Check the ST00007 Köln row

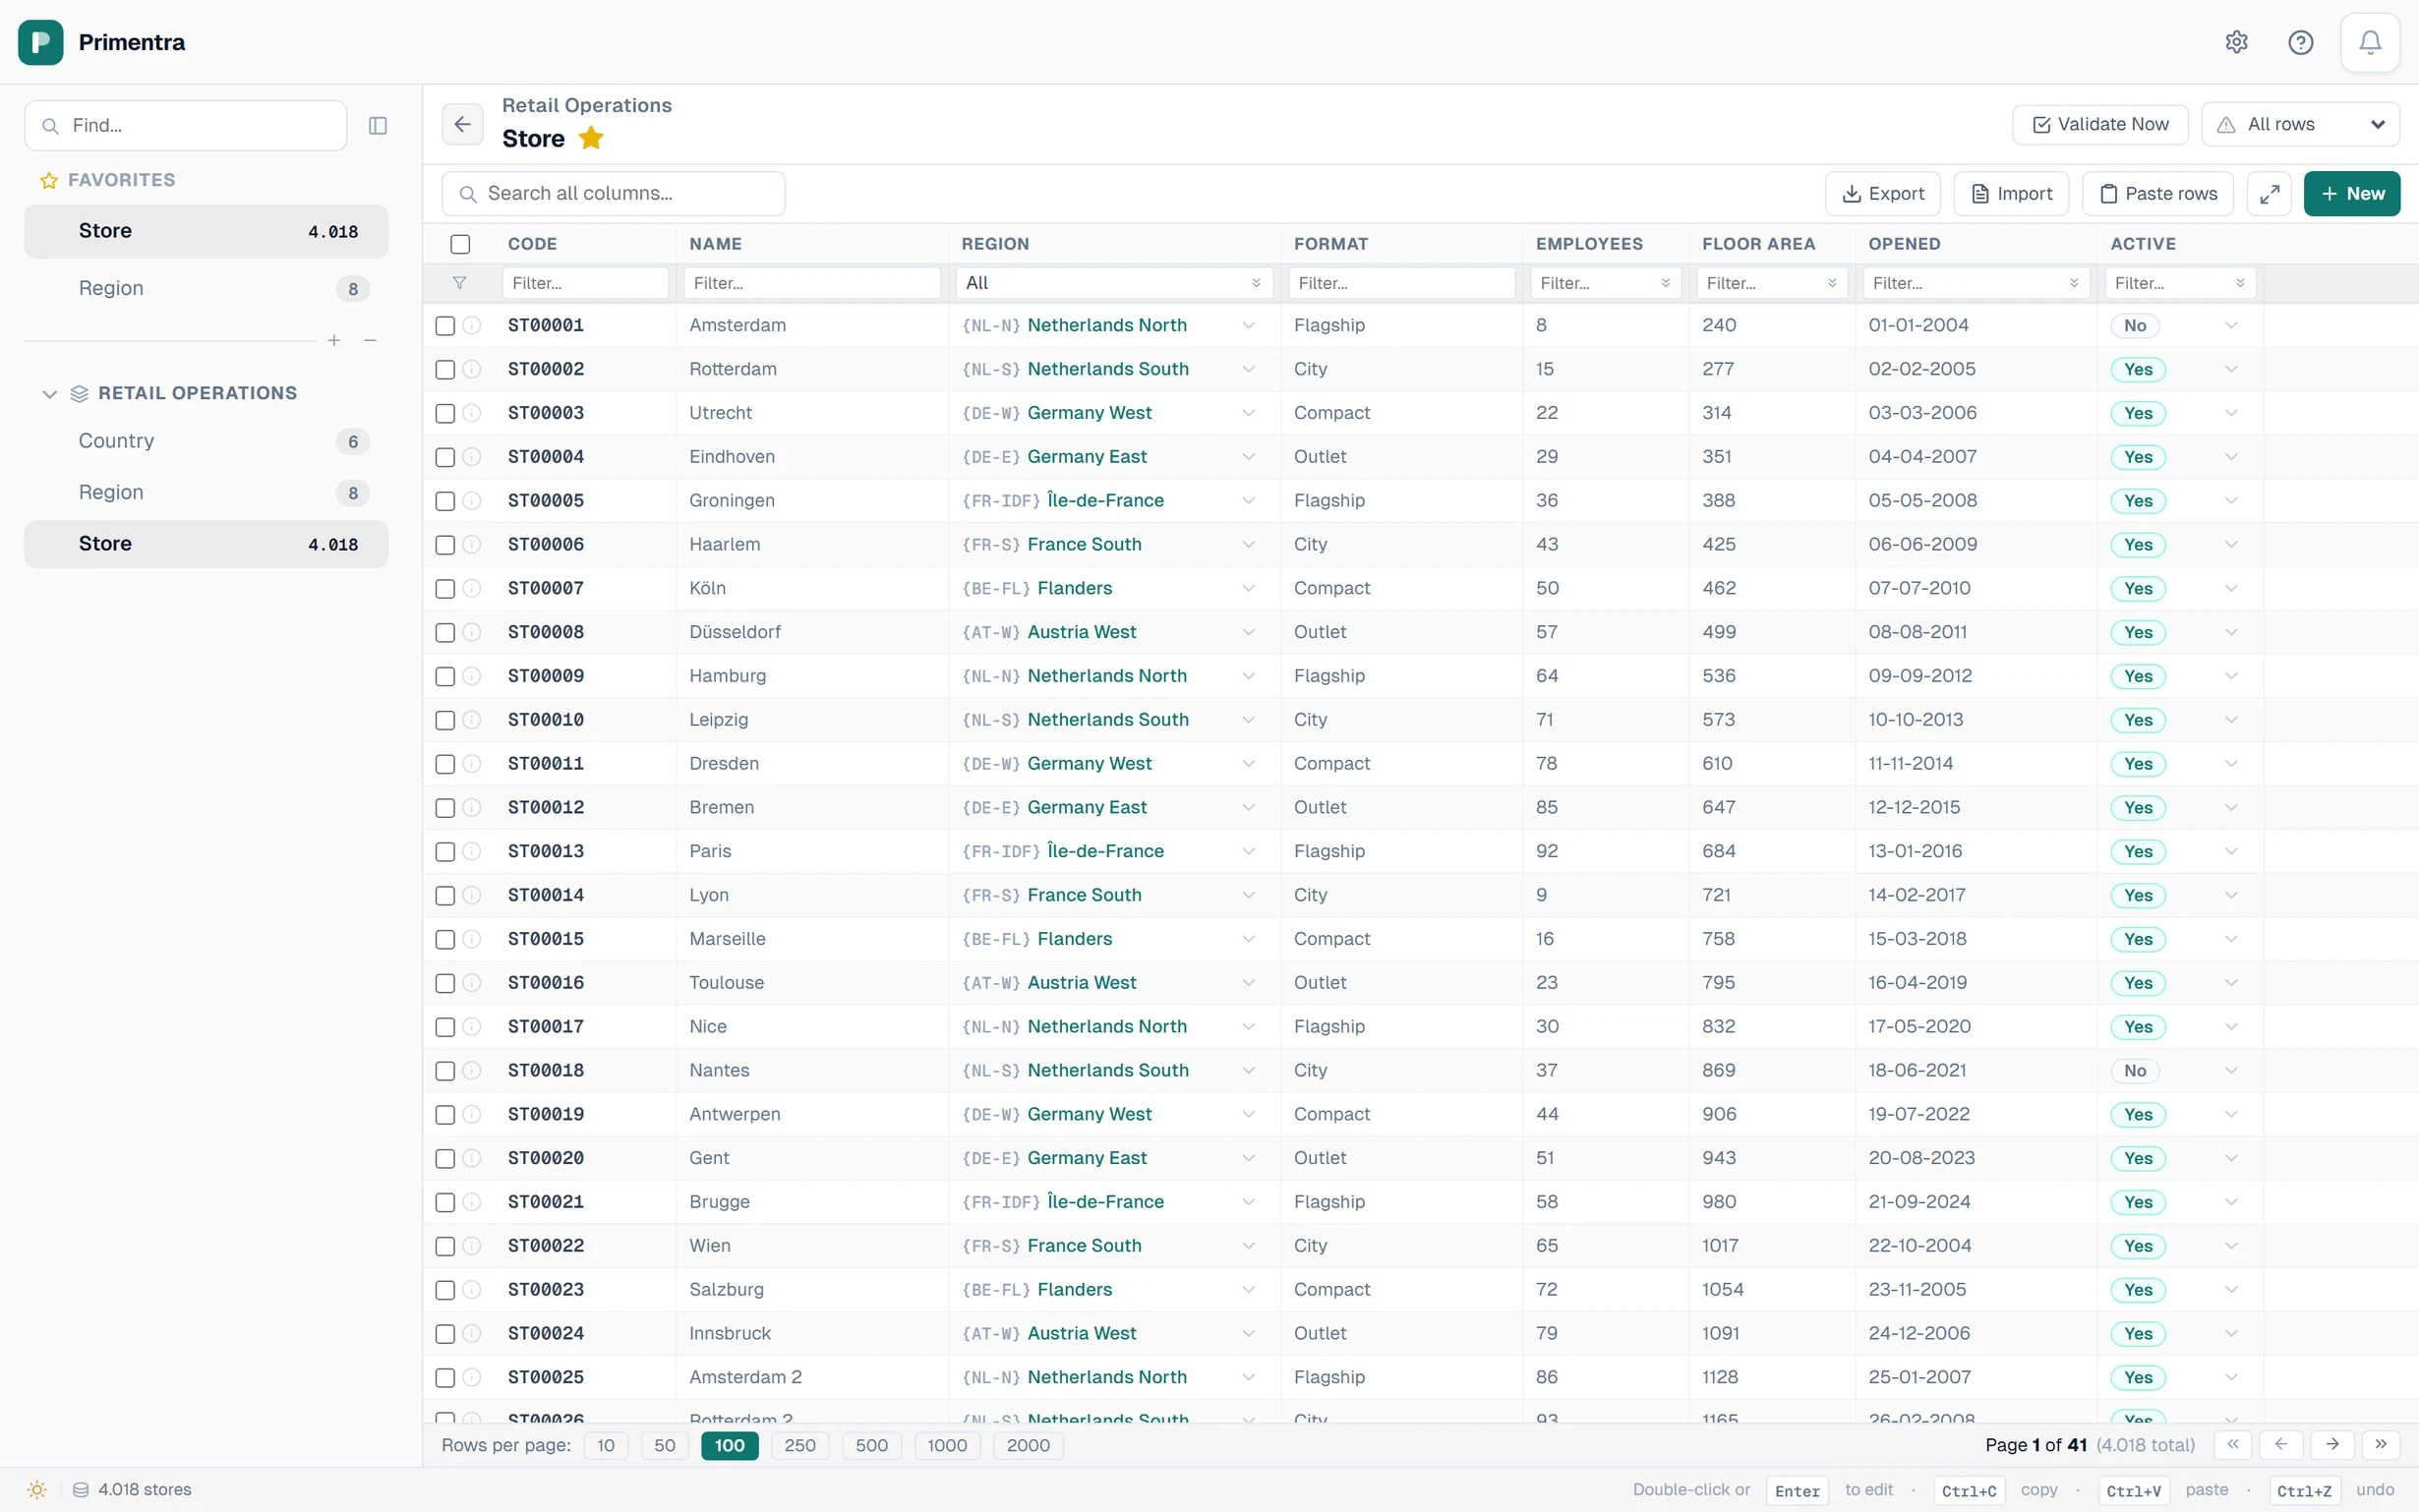[x=445, y=588]
